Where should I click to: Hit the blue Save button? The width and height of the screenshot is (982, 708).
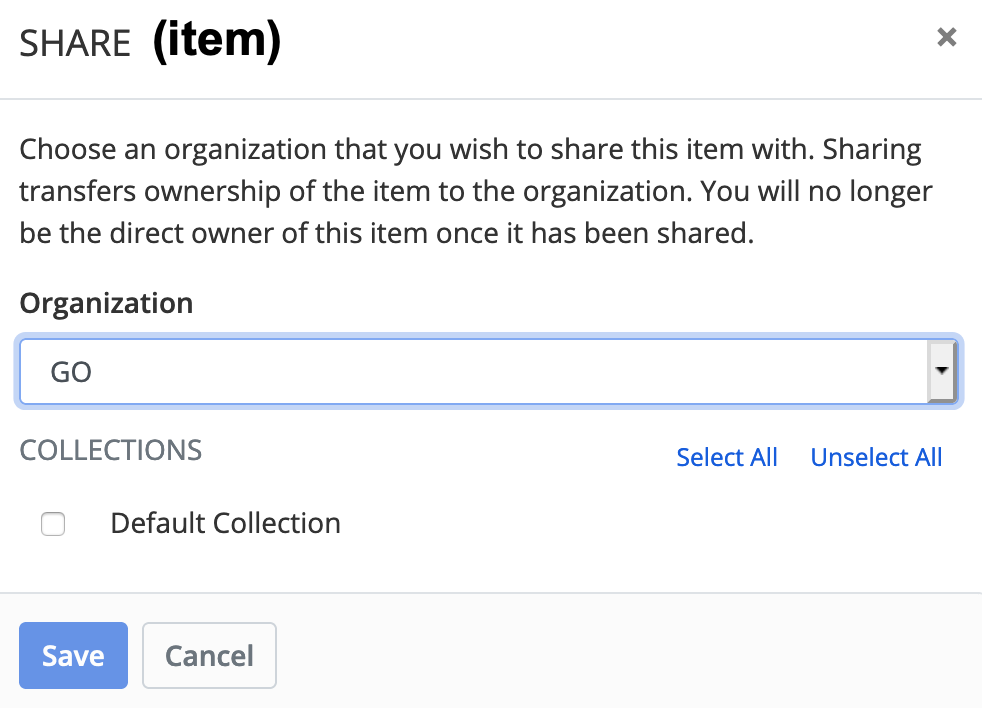pos(73,656)
